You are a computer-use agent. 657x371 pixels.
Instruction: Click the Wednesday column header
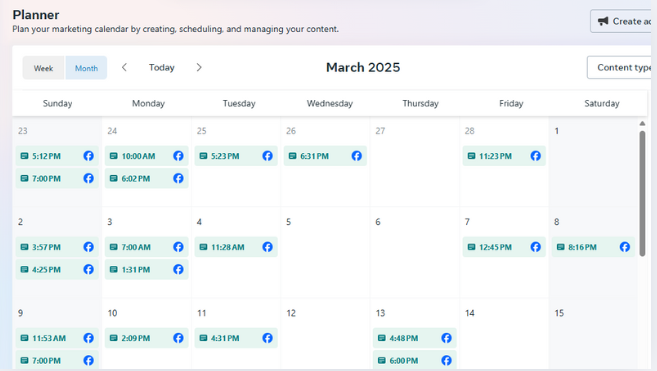pos(330,104)
